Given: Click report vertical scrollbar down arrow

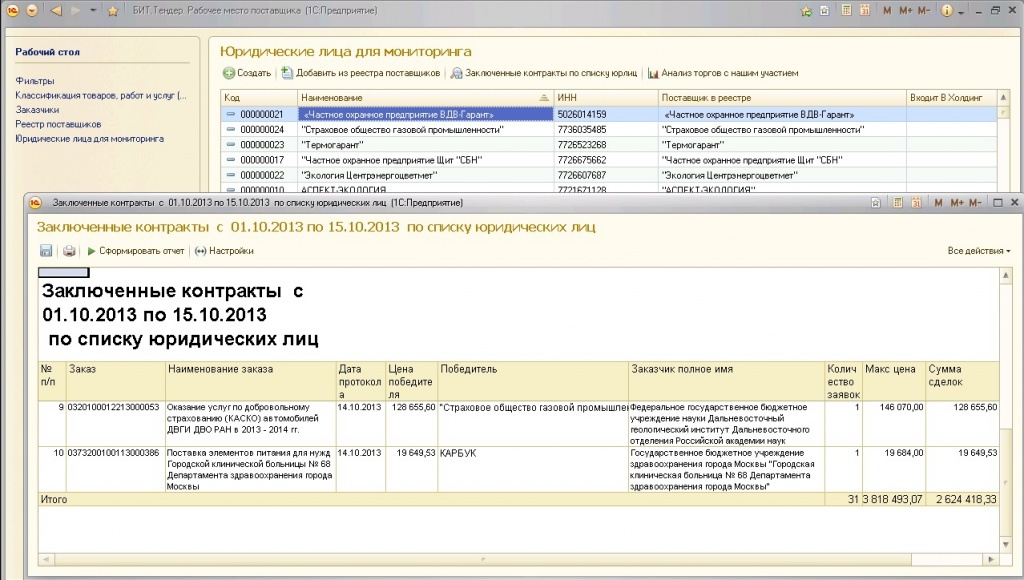Looking at the screenshot, I should (1006, 544).
